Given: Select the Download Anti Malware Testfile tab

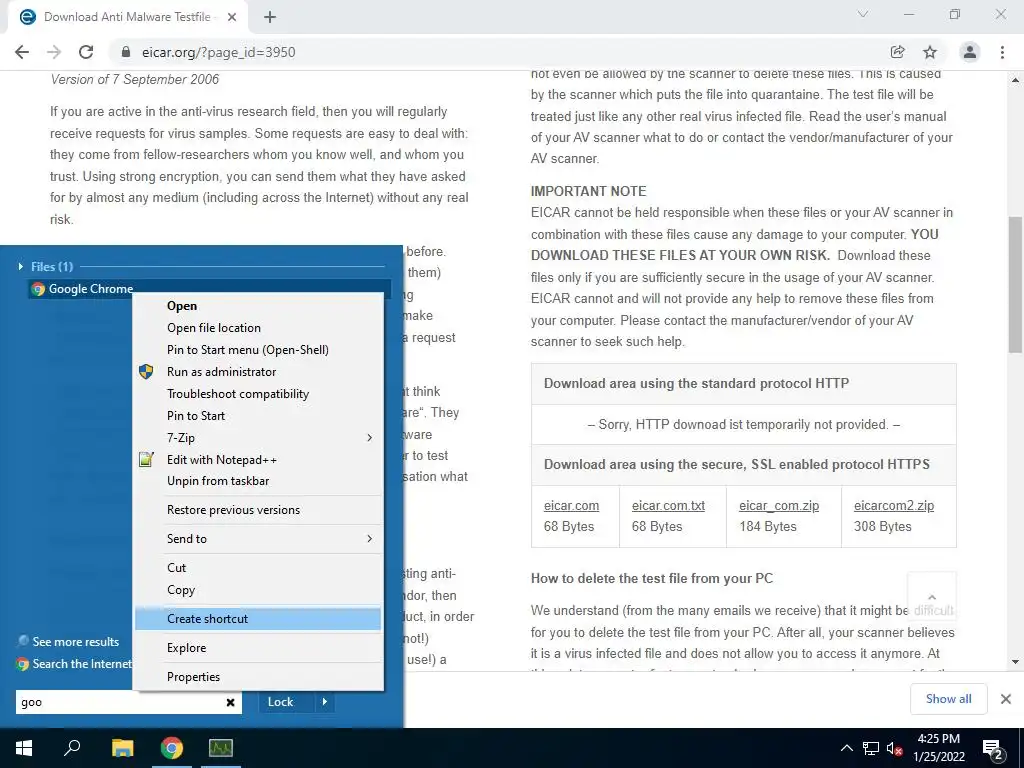Looking at the screenshot, I should point(128,18).
